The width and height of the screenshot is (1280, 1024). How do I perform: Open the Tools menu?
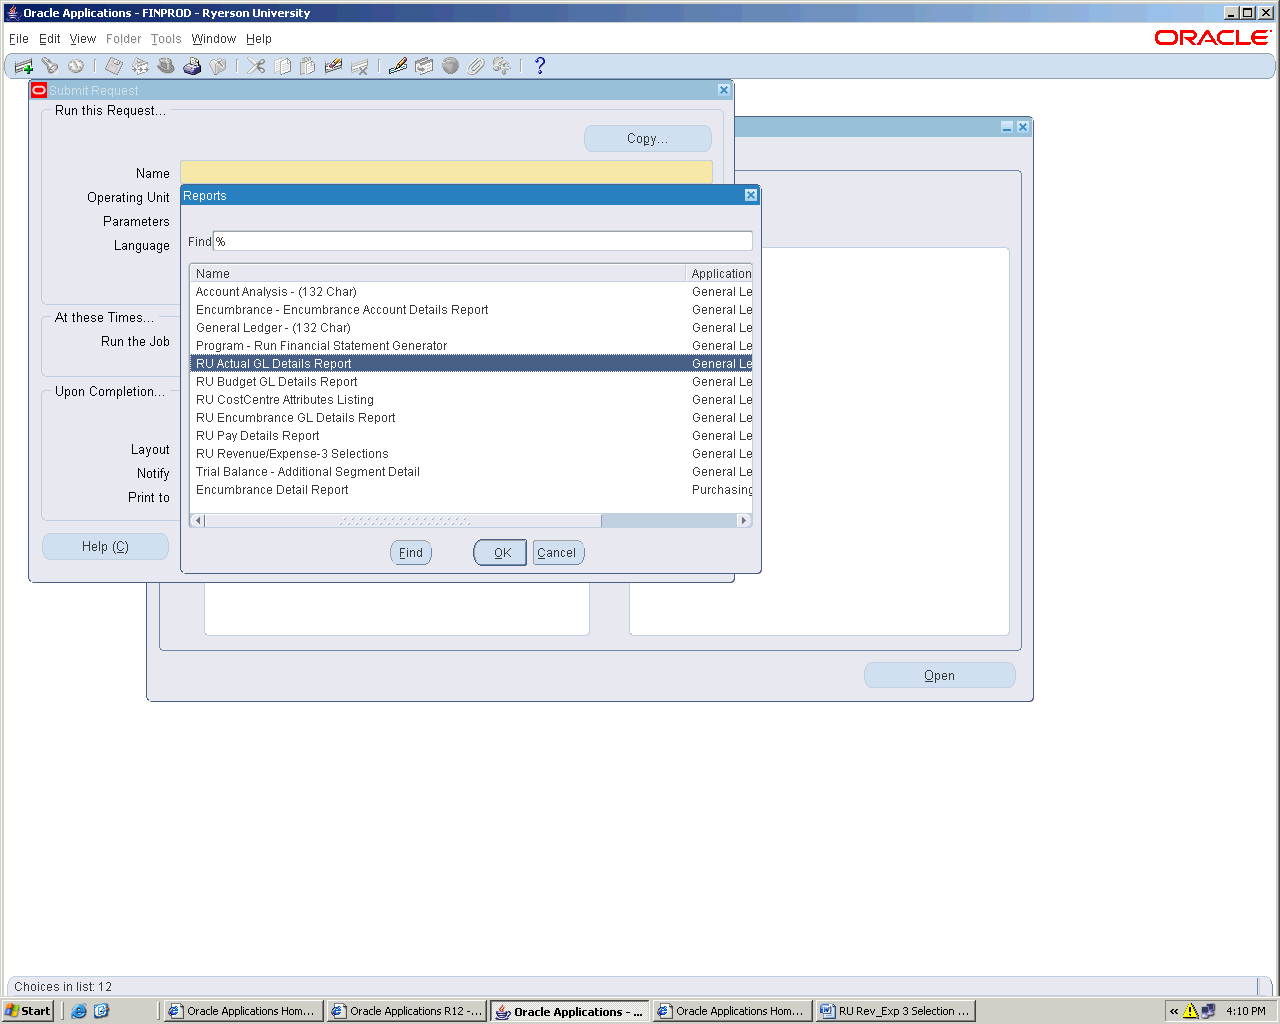point(166,39)
